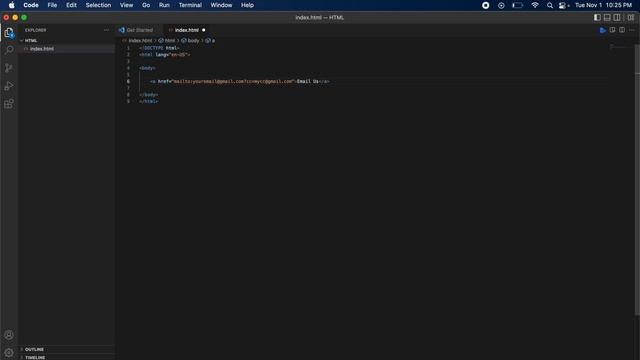Expand the TIMELINE section

coord(67,357)
